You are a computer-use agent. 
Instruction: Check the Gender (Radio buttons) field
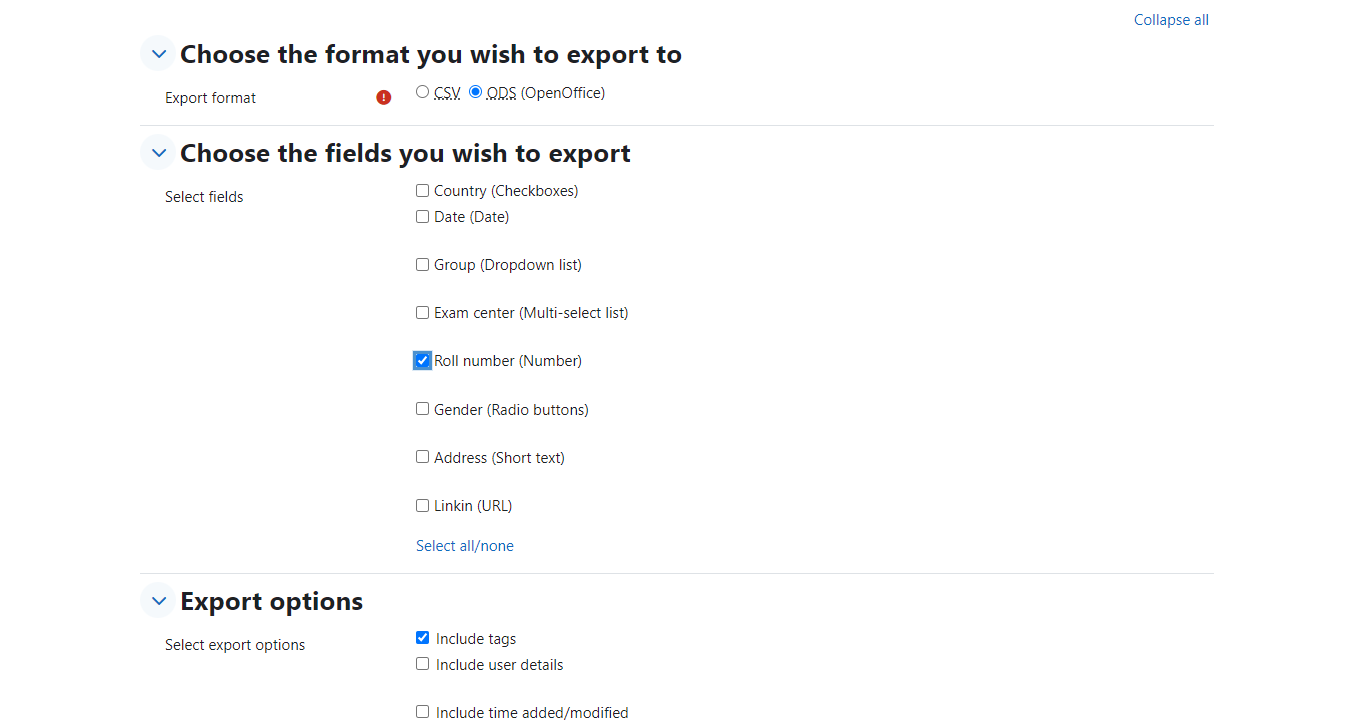(x=422, y=409)
